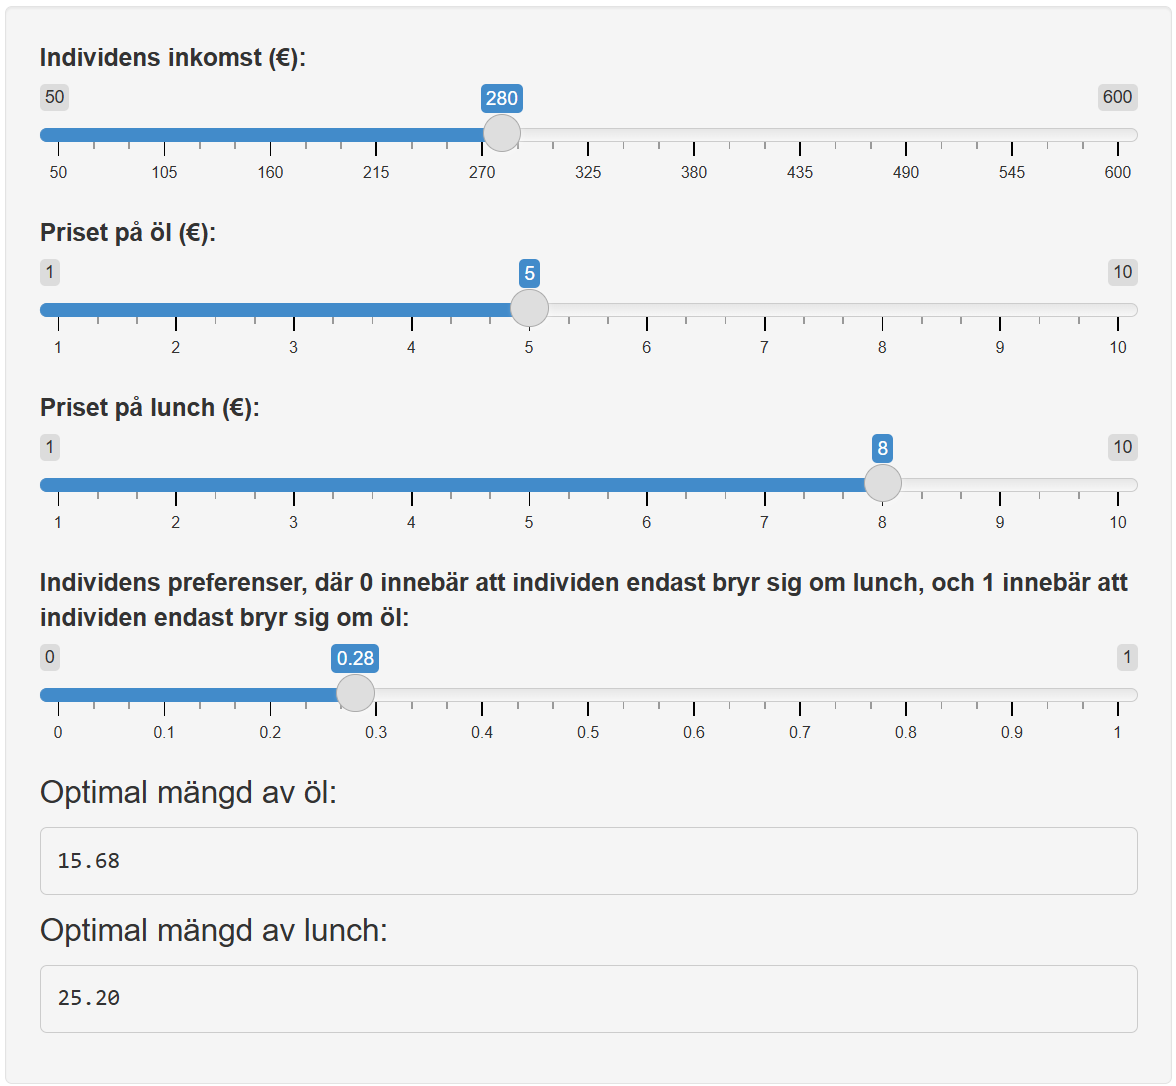Image resolution: width=1176 pixels, height=1086 pixels.
Task: Click the max label 10 on beer price slider
Action: coord(1122,272)
